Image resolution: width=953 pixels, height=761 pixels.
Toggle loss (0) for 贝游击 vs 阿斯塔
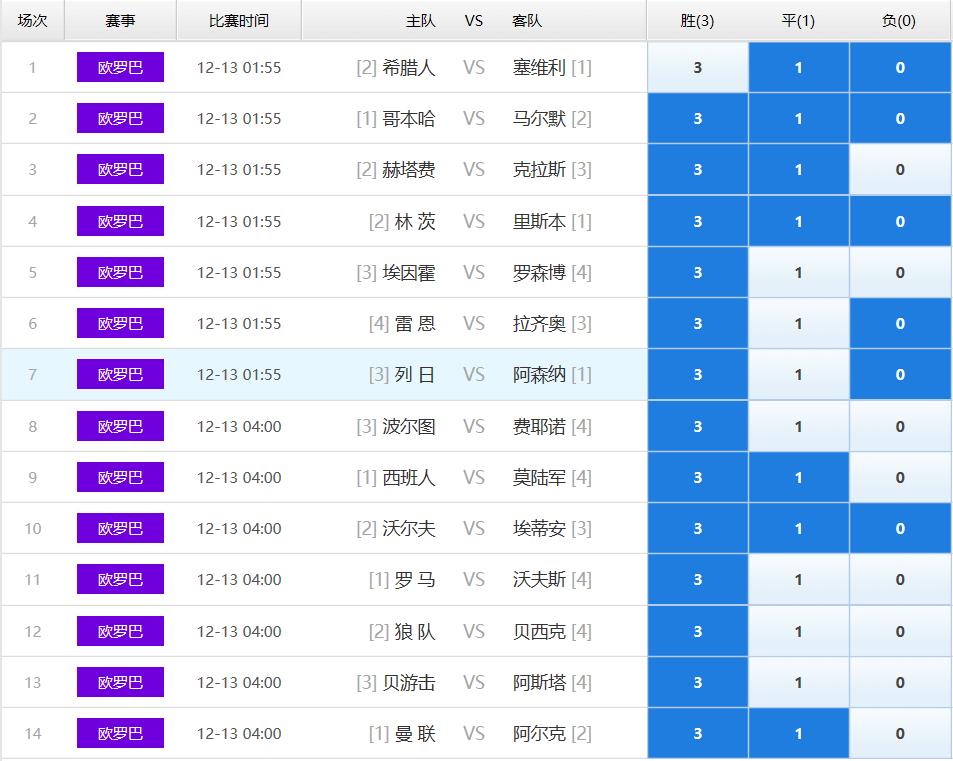coord(900,683)
